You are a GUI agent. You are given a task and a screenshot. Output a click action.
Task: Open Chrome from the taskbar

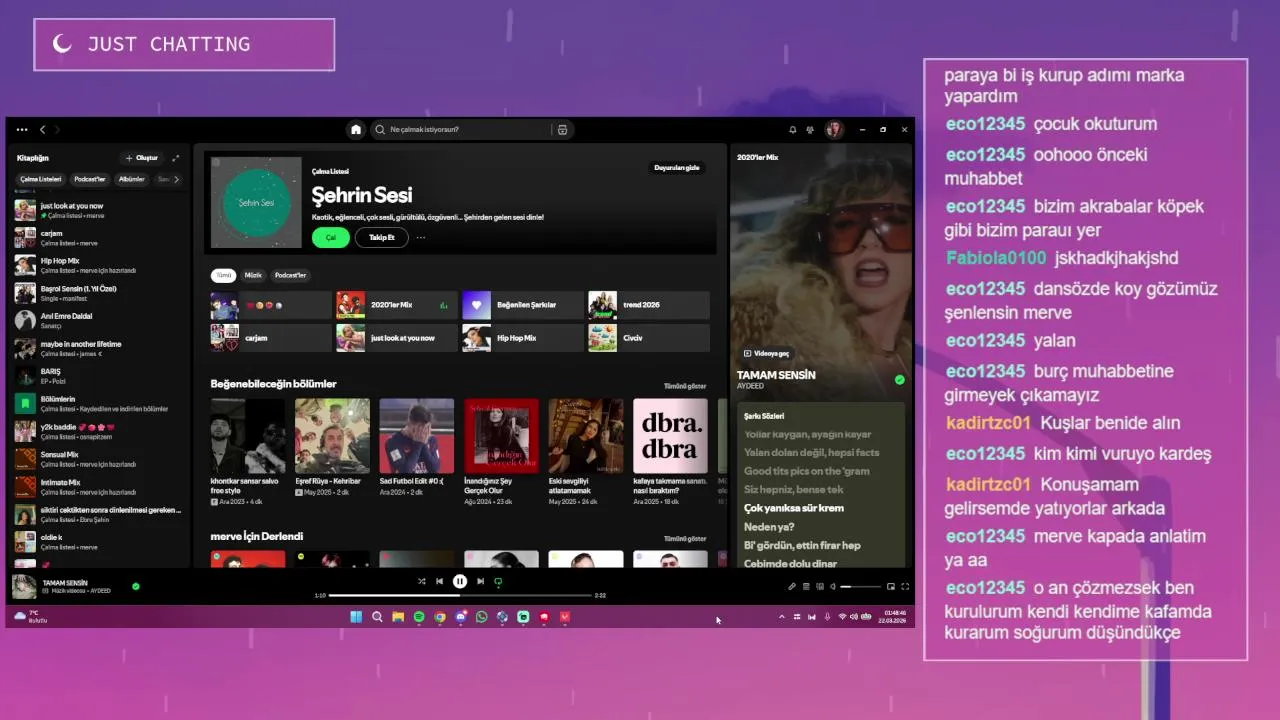(x=440, y=617)
